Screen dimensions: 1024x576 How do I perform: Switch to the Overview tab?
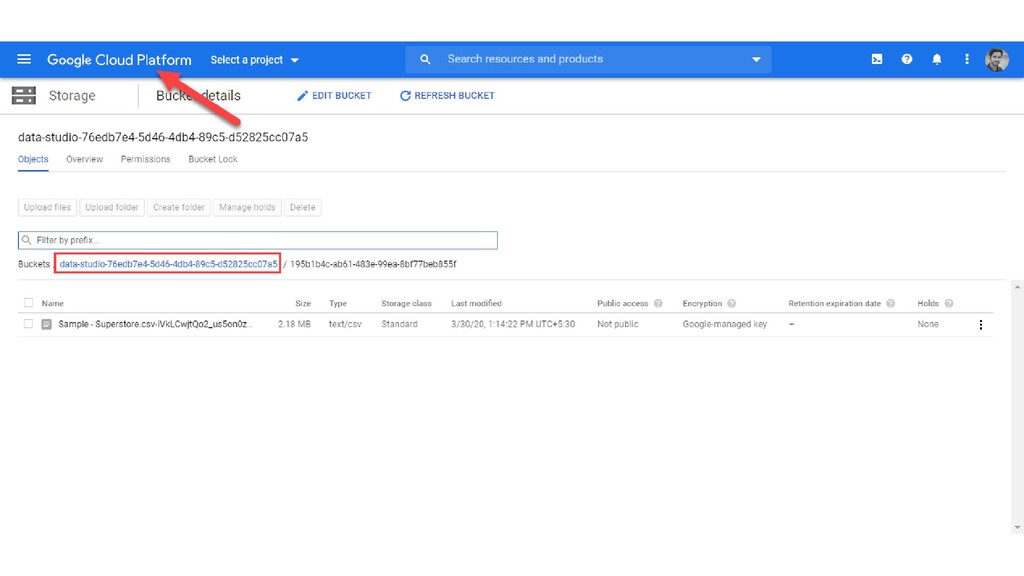[x=84, y=159]
